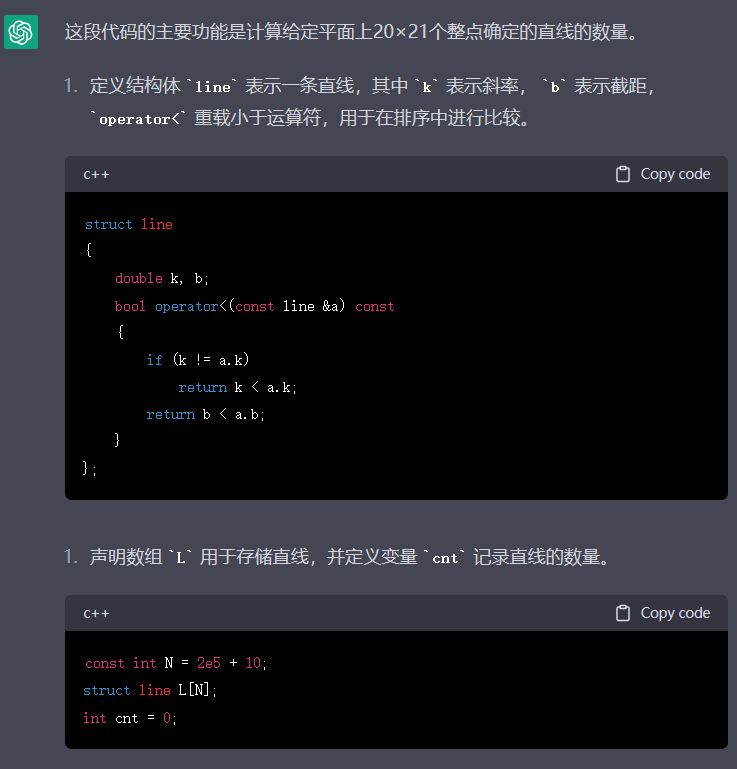Click inline code `L` in 声明数组 sentence
Viewport: 737px width, 769px height.
181,558
